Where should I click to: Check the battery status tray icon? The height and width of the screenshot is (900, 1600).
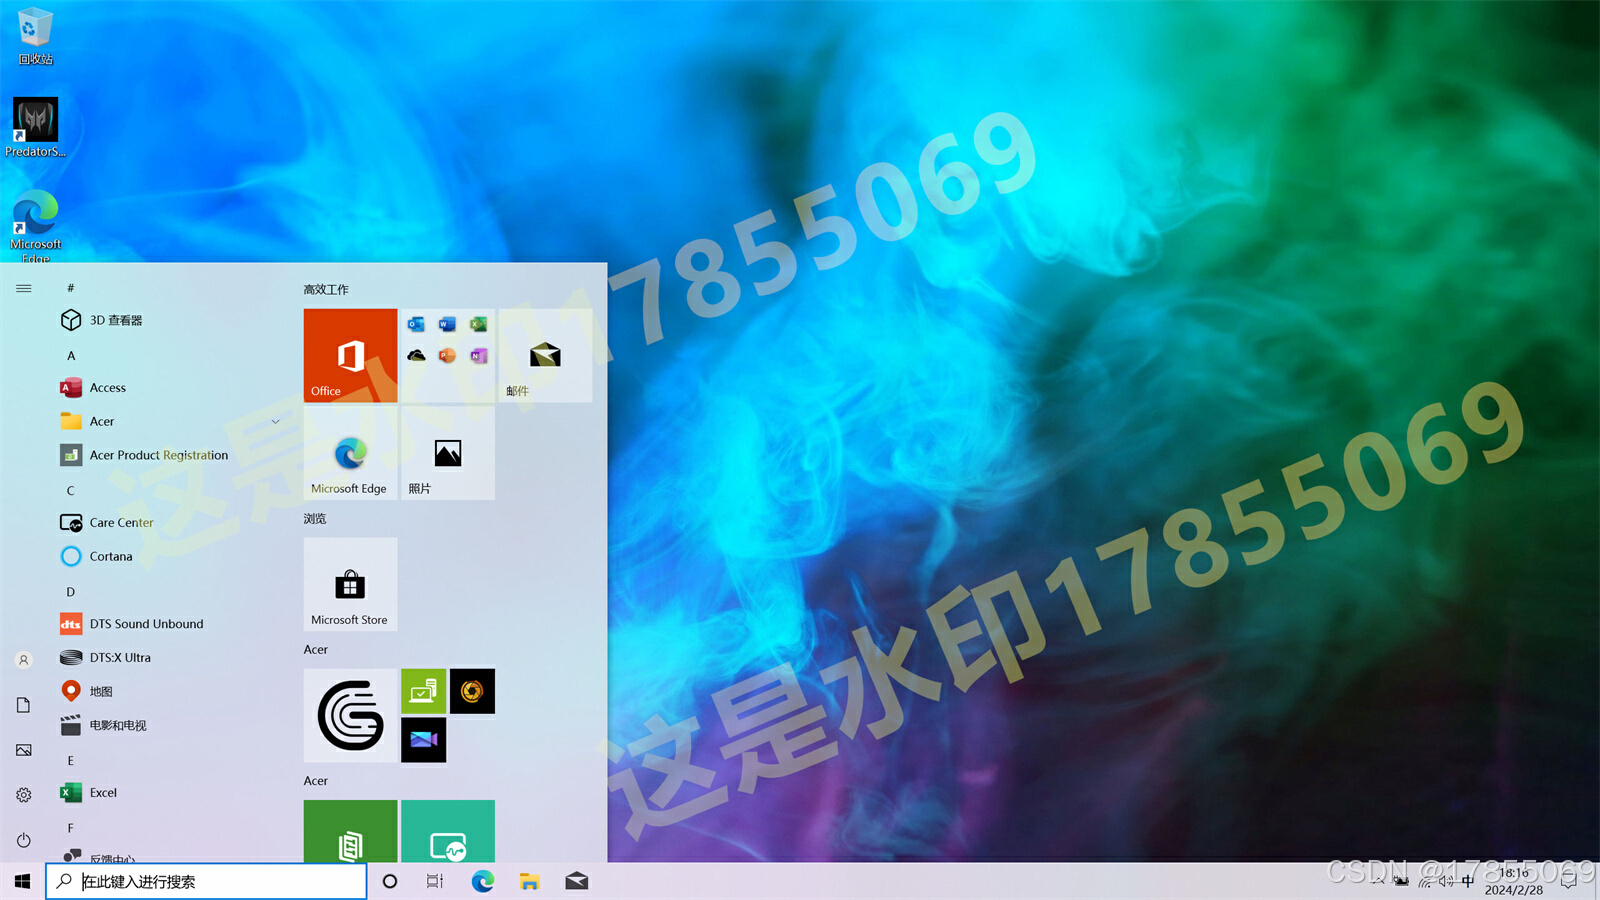[x=1402, y=881]
